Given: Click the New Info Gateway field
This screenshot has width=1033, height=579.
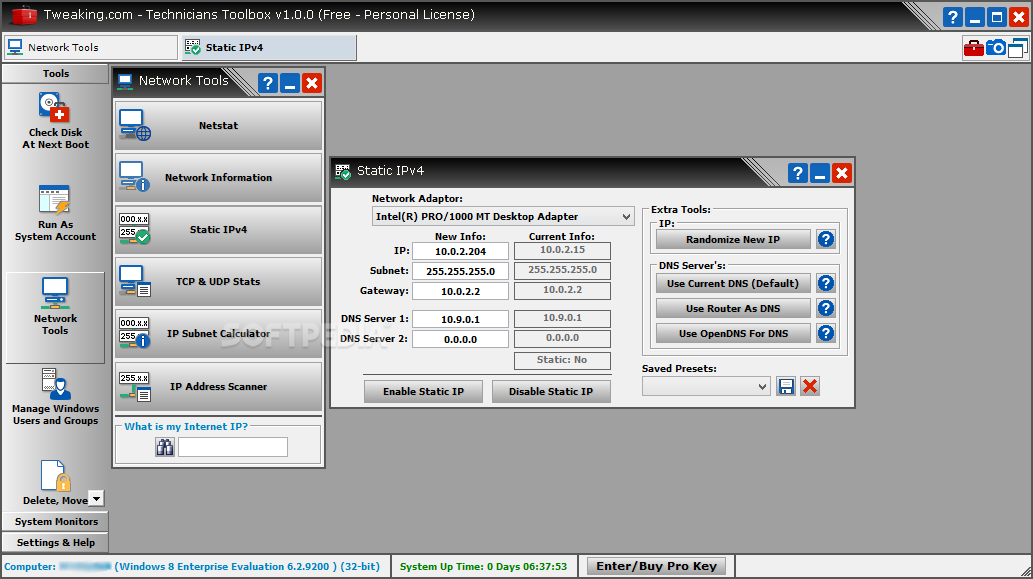Looking at the screenshot, I should click(x=461, y=291).
